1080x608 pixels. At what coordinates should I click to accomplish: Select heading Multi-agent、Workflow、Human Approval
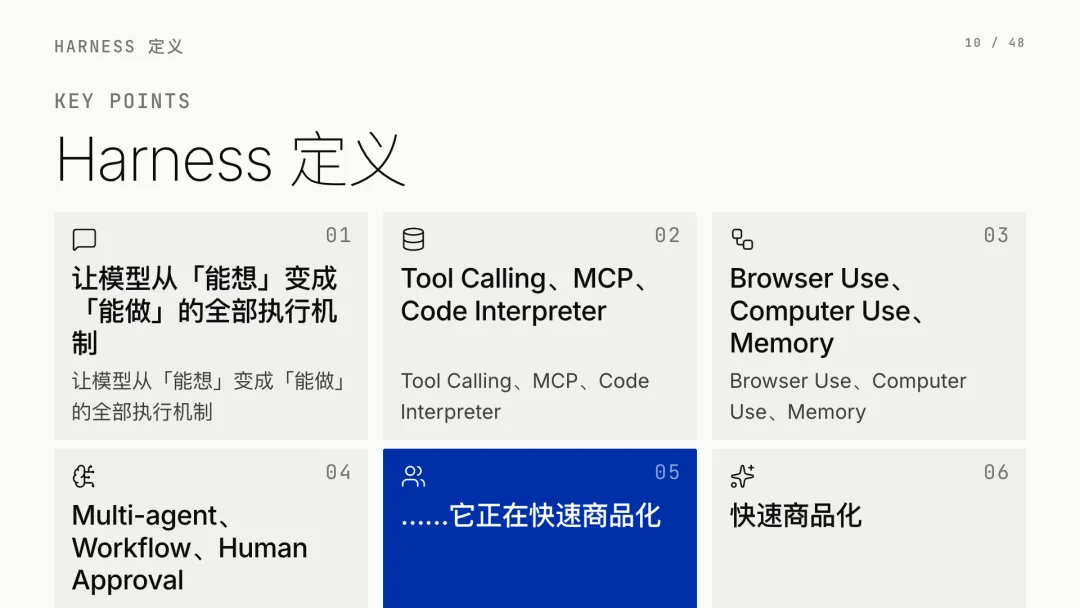click(189, 547)
